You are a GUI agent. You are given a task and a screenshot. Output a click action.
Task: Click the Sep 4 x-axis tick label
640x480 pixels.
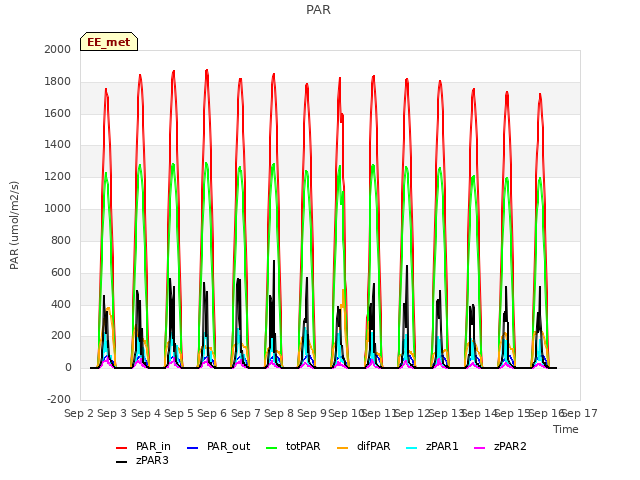(x=146, y=413)
